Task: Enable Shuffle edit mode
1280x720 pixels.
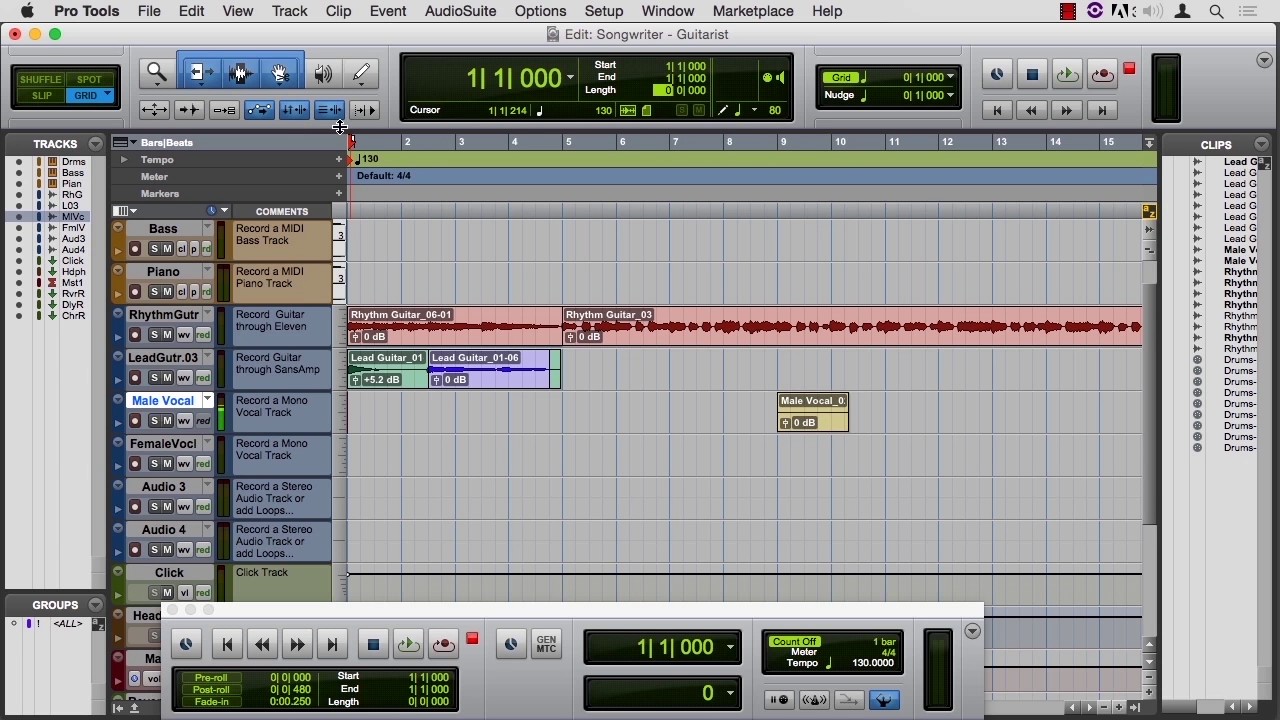Action: (41, 79)
